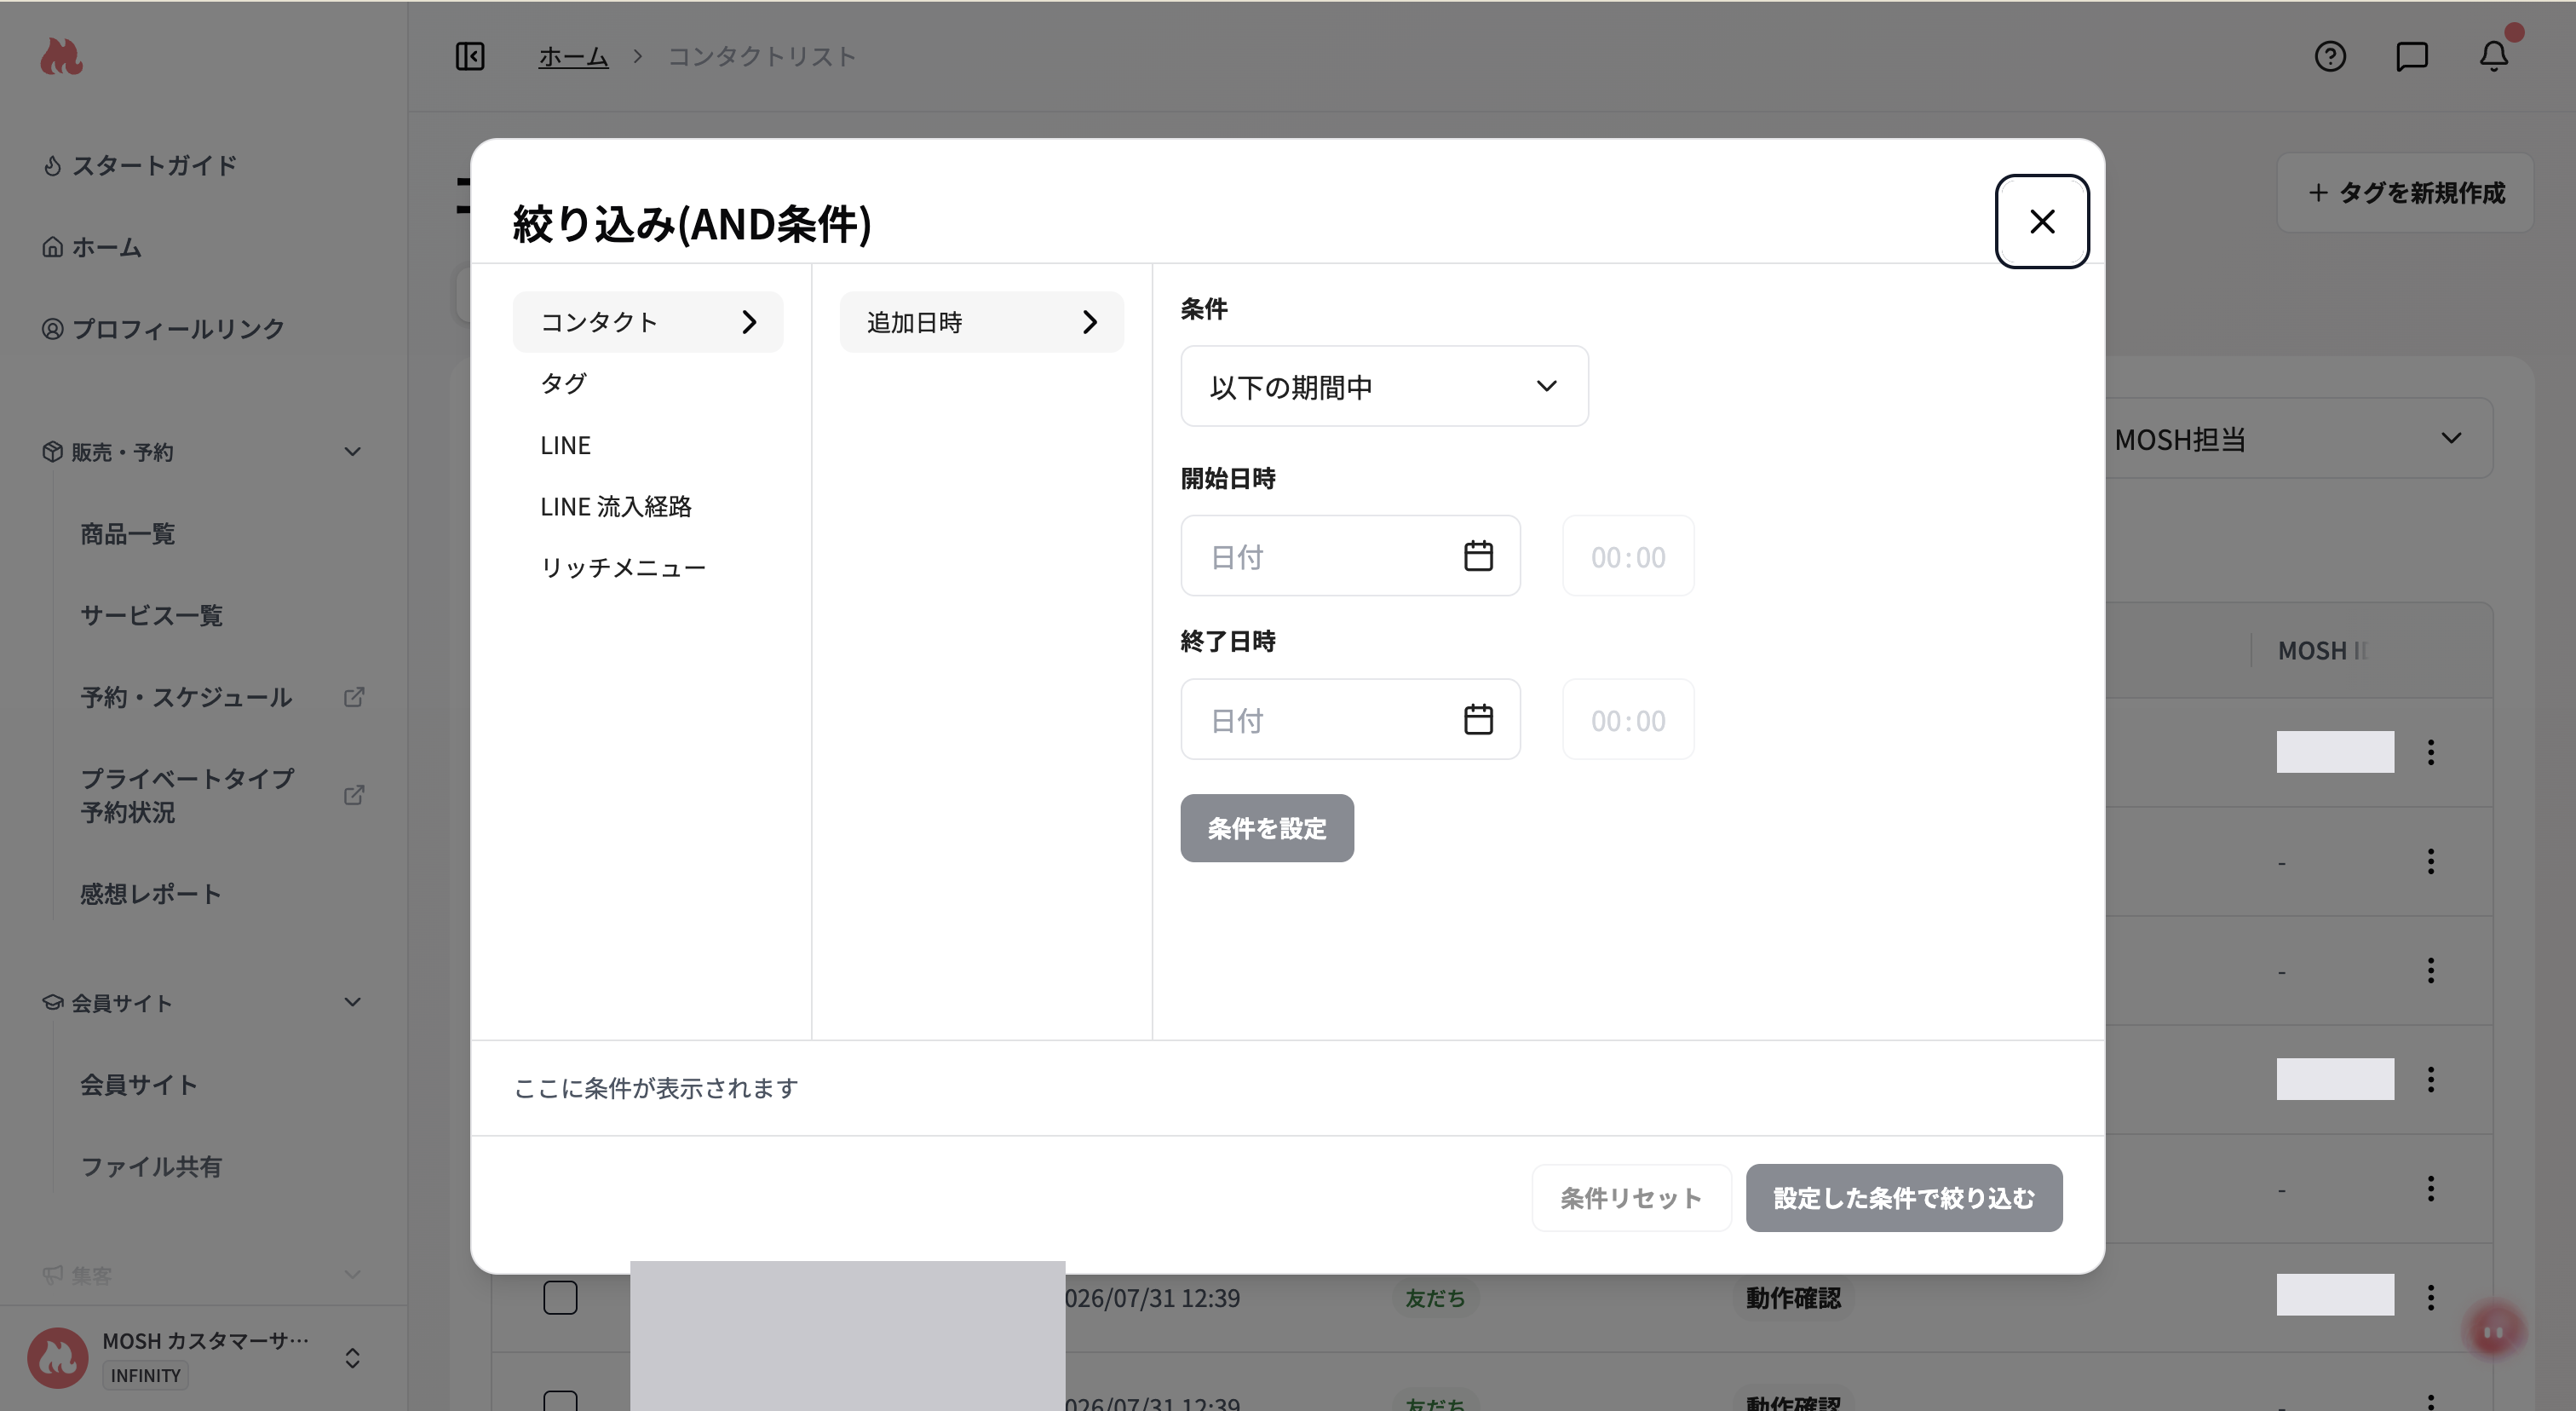Open the chat message icon
2576x1411 pixels.
pos(2412,56)
